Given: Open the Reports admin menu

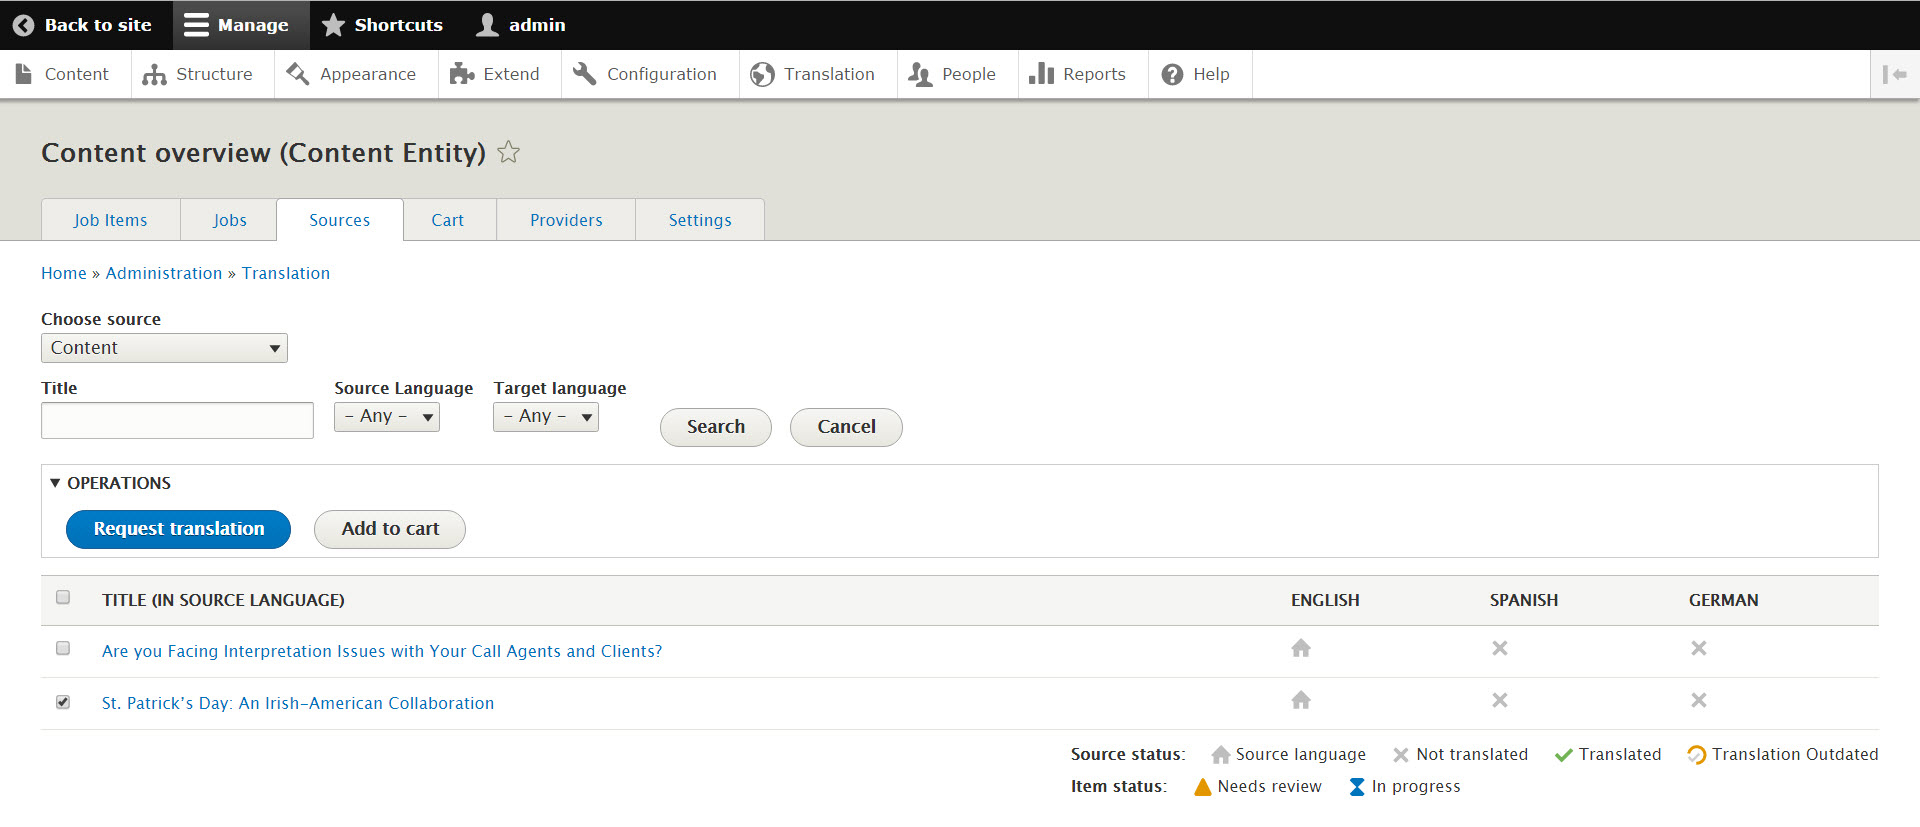Looking at the screenshot, I should click(1078, 74).
